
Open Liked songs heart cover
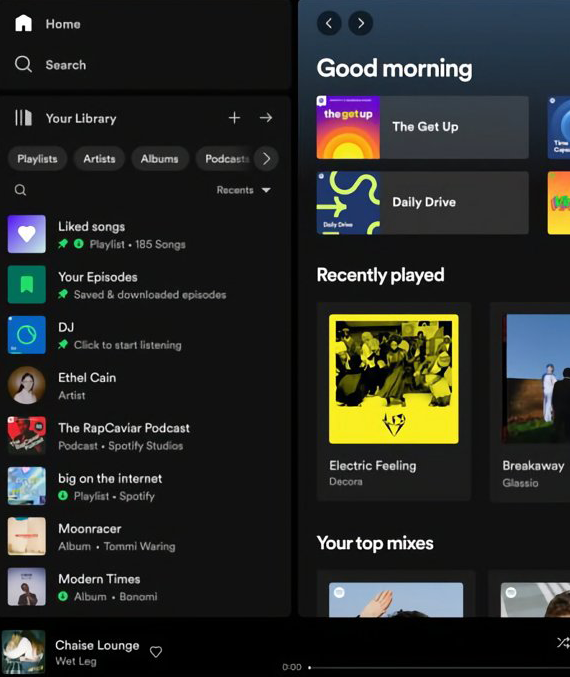pyautogui.click(x=27, y=234)
